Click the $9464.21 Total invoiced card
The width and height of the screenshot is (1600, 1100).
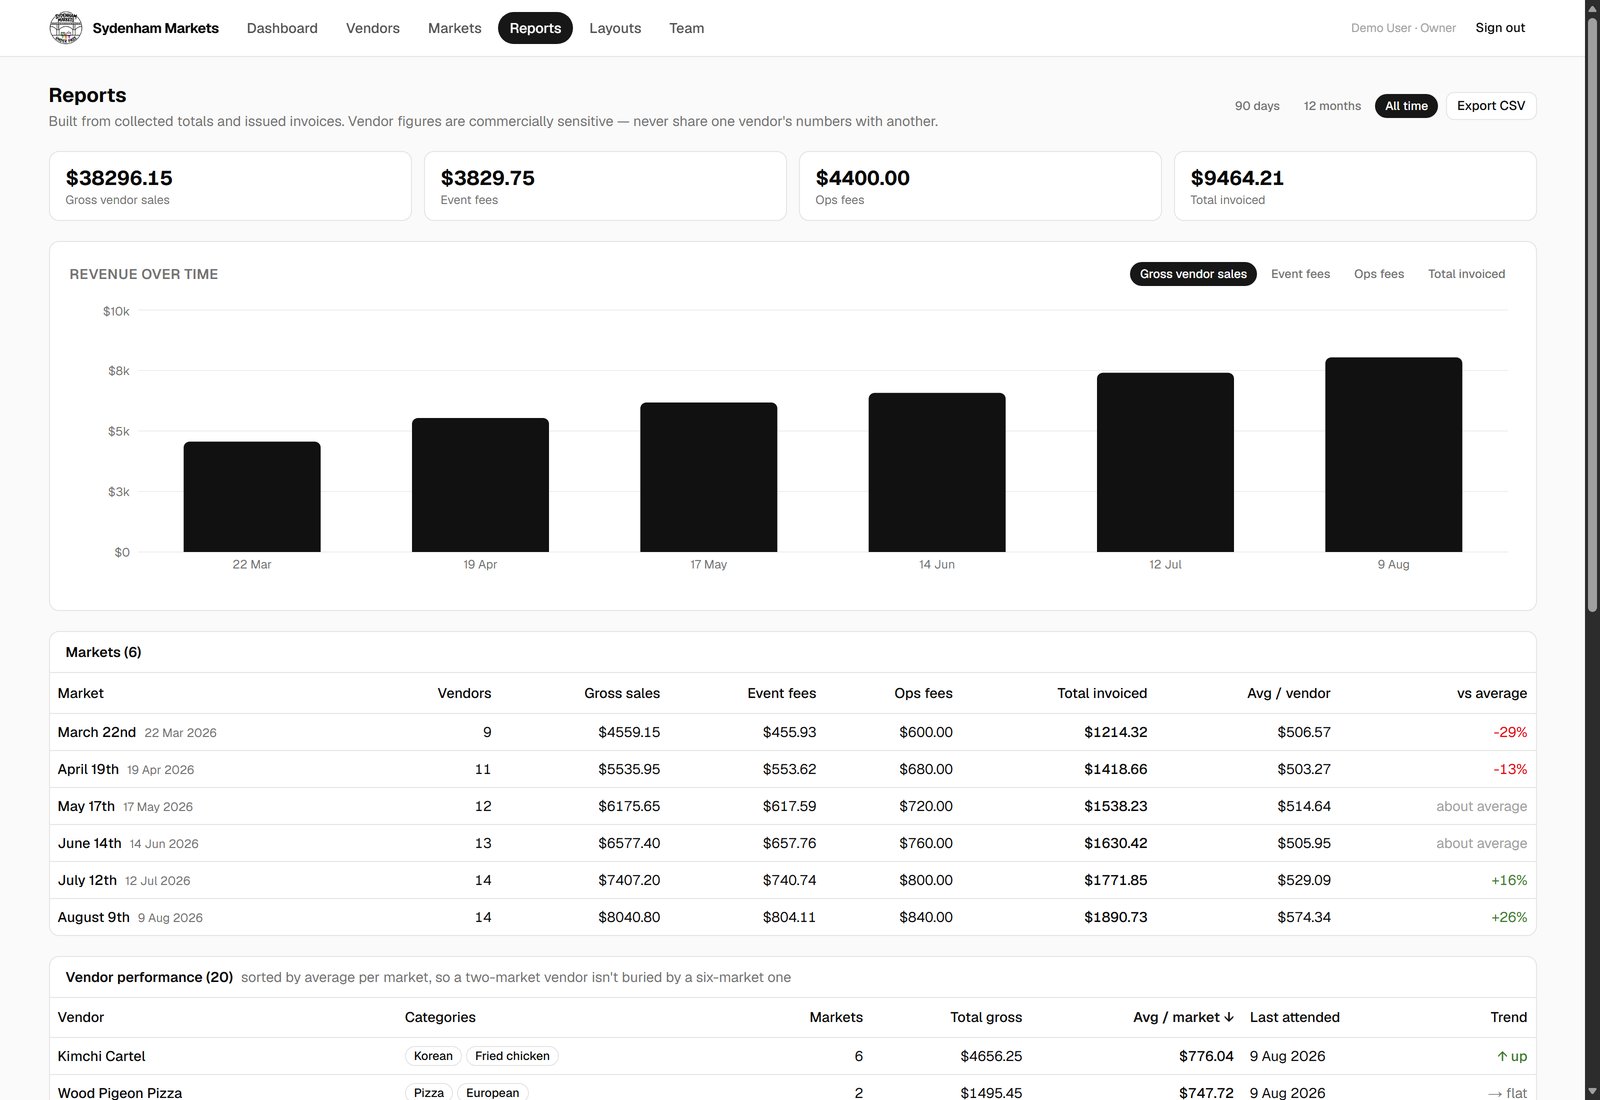[x=1355, y=186]
